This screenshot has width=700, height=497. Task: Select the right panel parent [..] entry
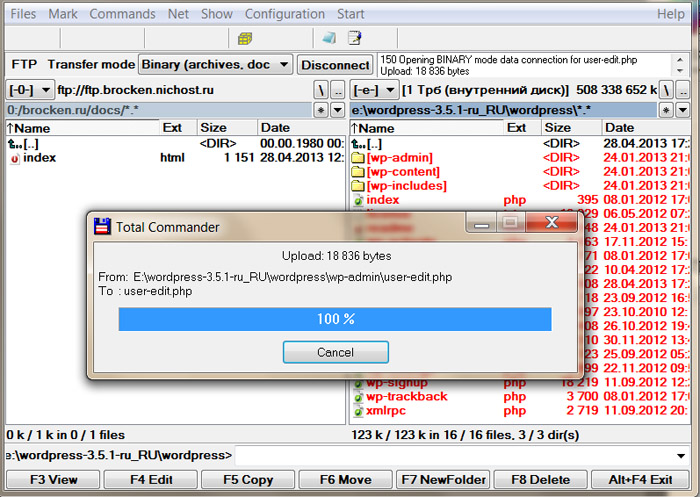click(x=521, y=144)
